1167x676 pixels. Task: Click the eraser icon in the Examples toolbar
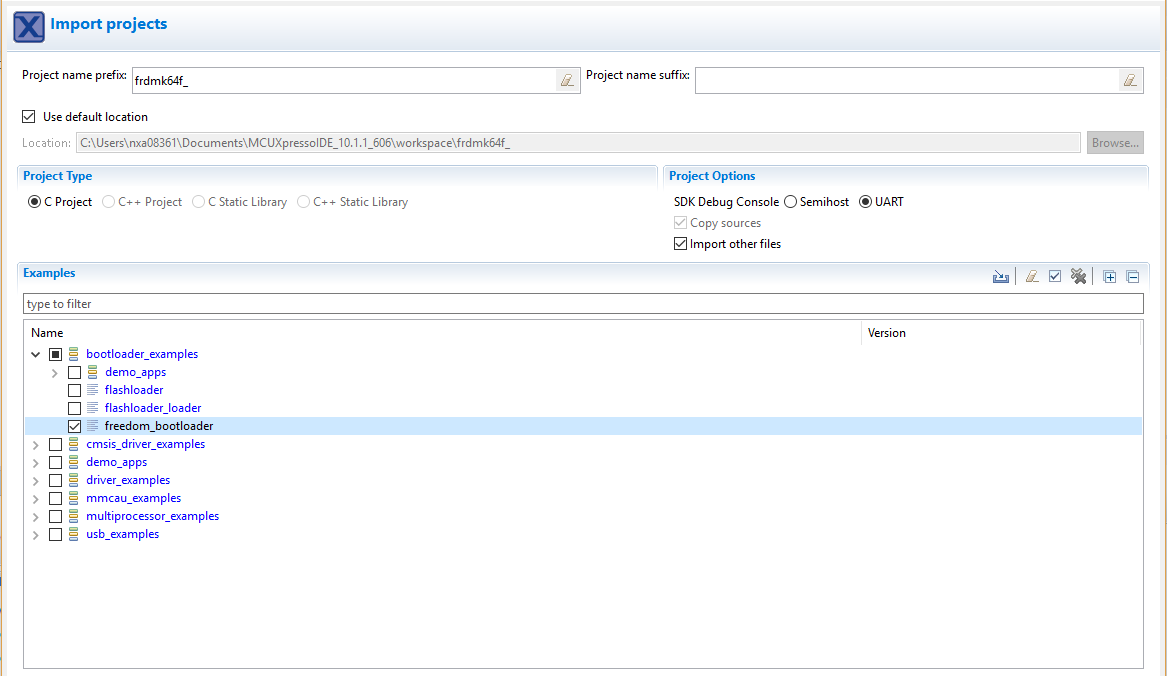1032,277
